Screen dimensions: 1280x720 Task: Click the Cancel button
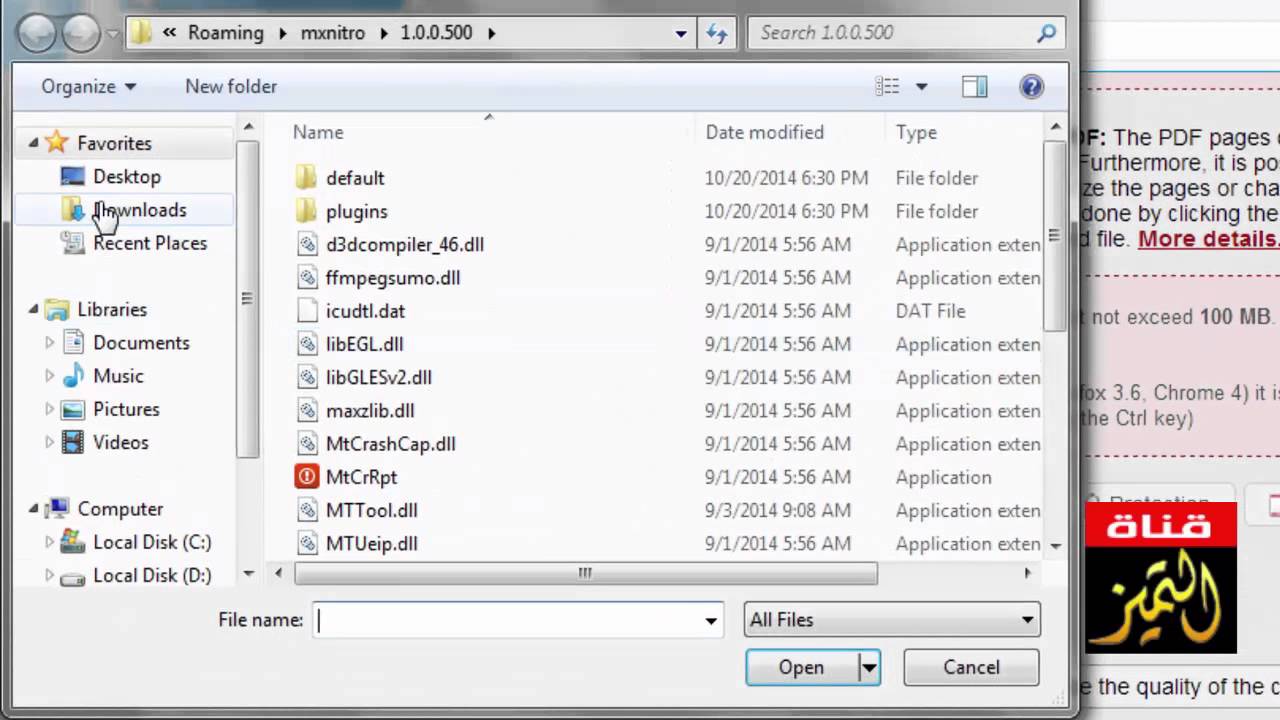click(x=971, y=667)
